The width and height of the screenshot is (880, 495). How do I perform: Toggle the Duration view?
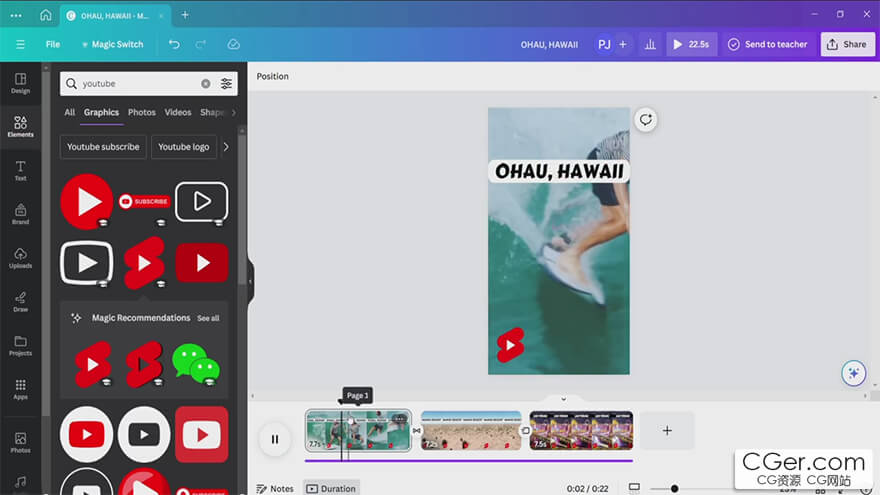coord(331,489)
